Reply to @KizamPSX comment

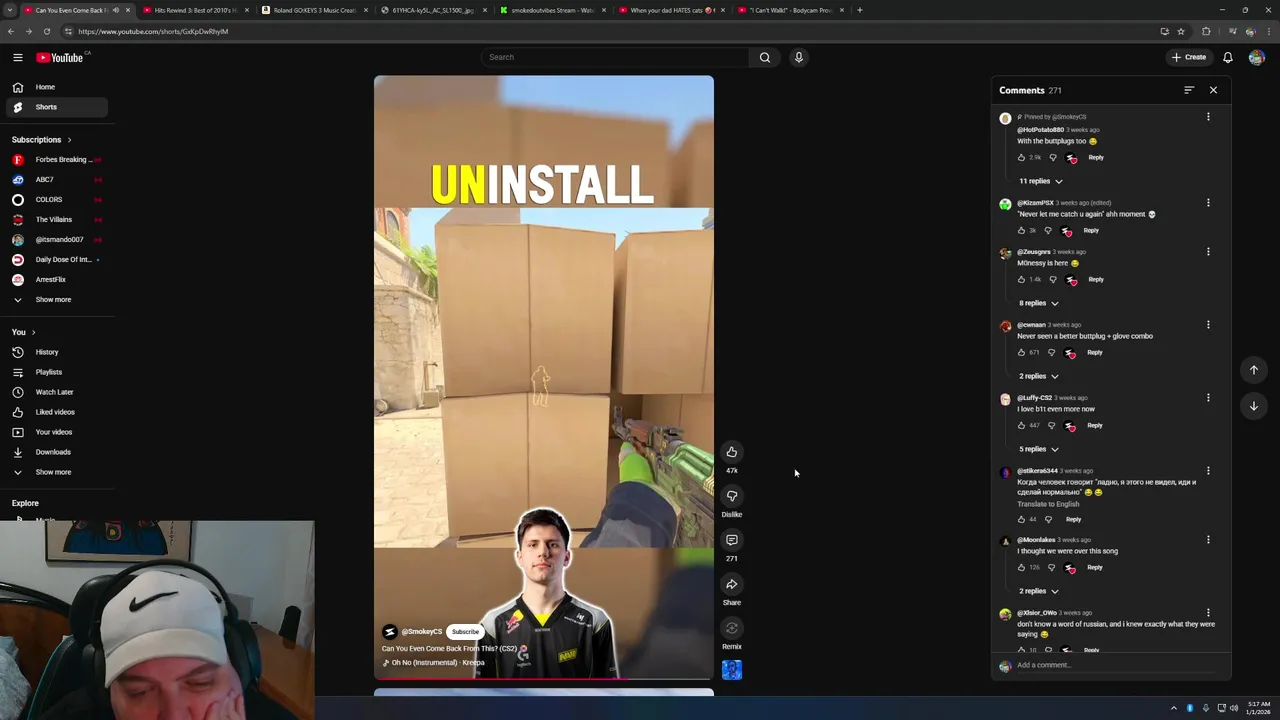point(1091,231)
